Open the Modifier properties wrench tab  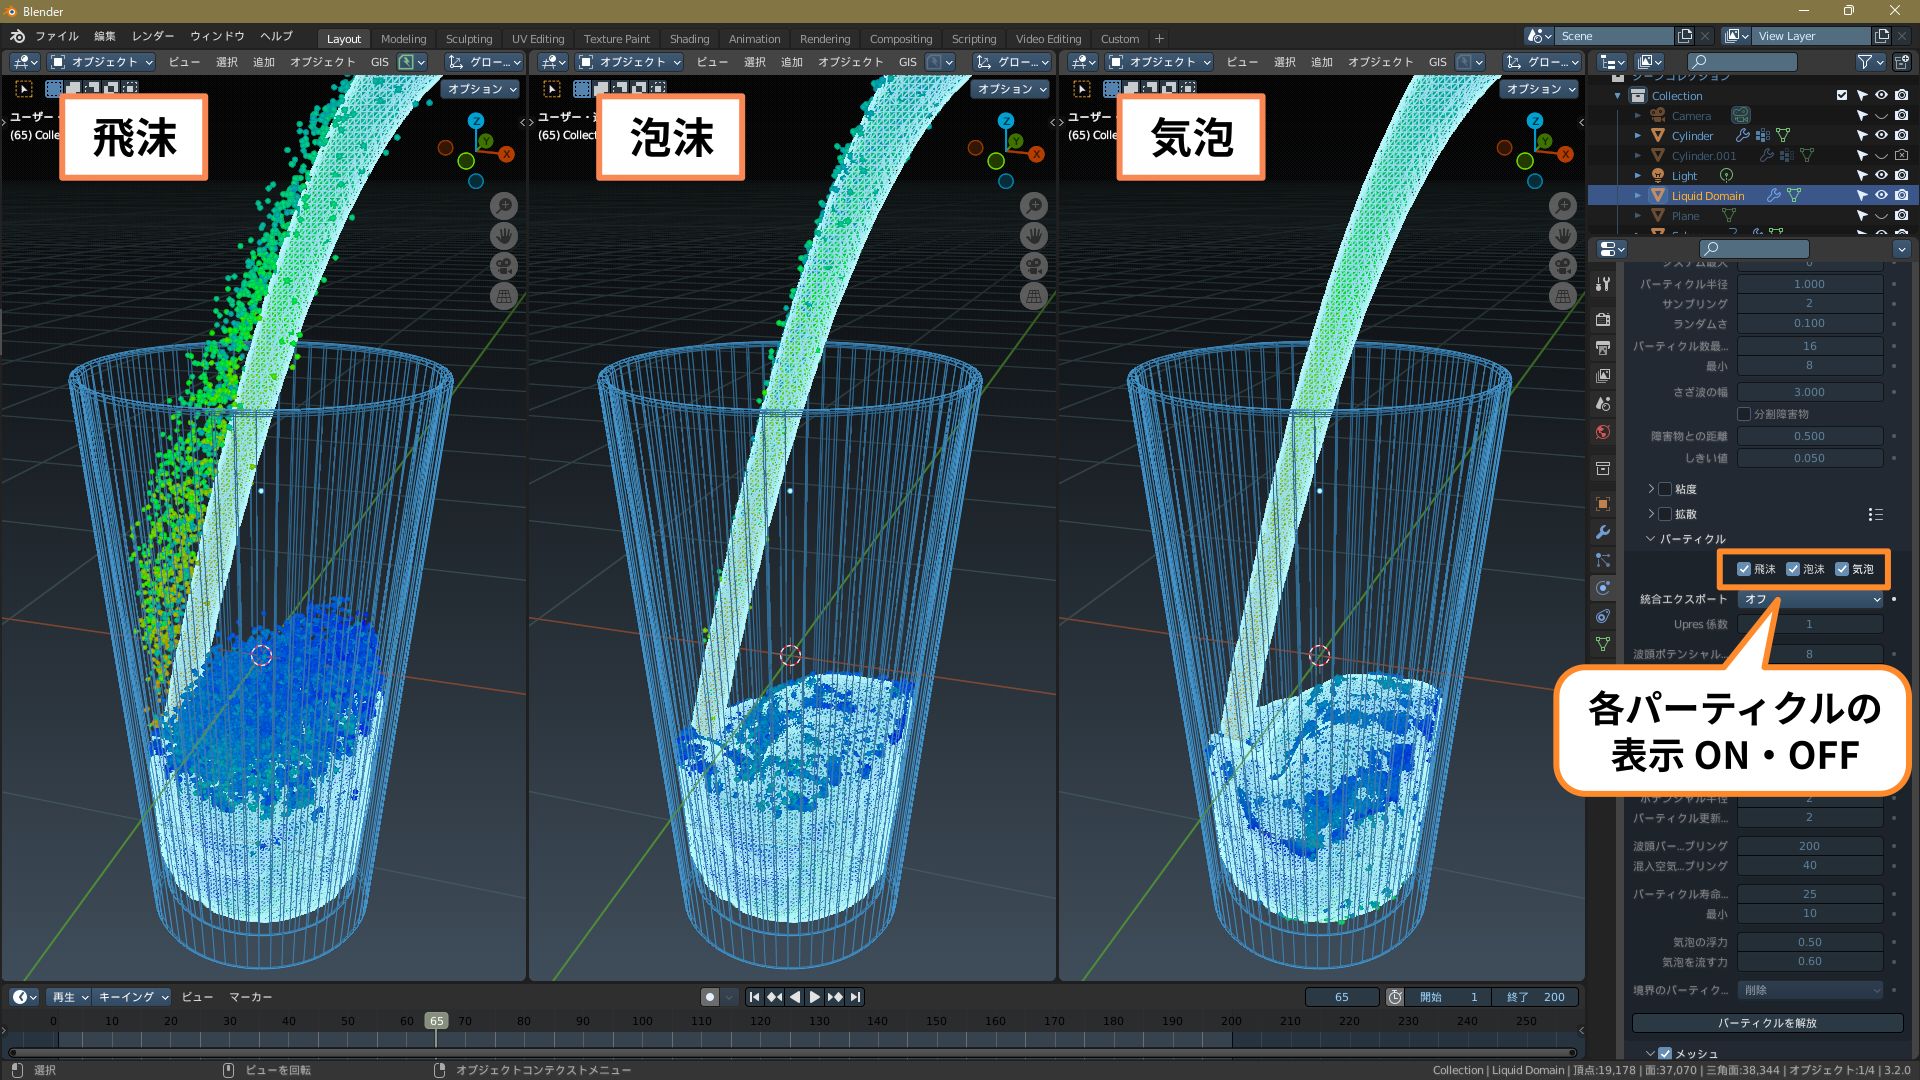pos(1603,532)
